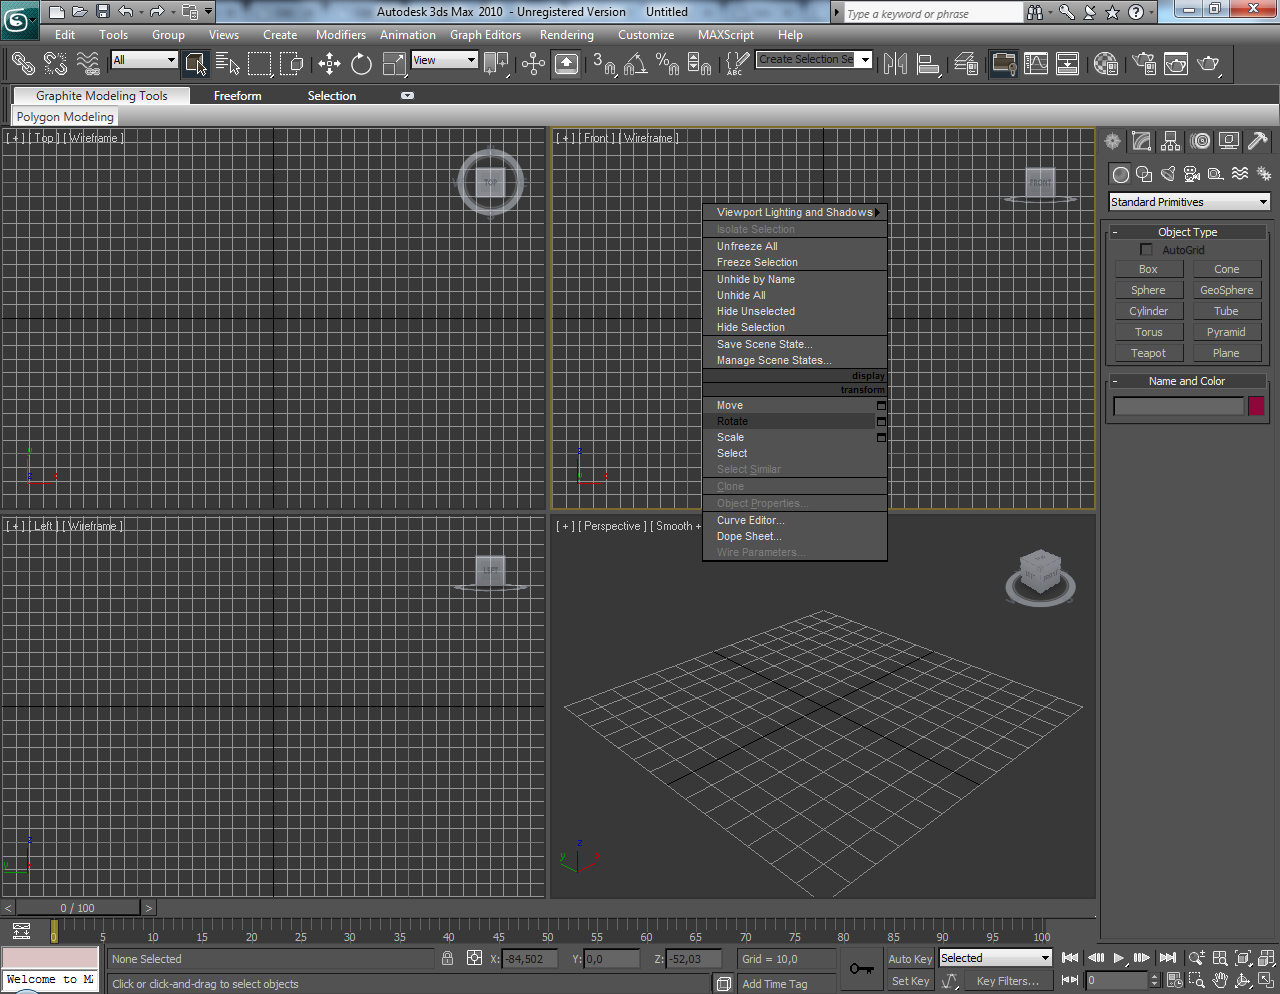Switch to the Utilities hammer tab
The width and height of the screenshot is (1280, 994).
(x=1258, y=141)
